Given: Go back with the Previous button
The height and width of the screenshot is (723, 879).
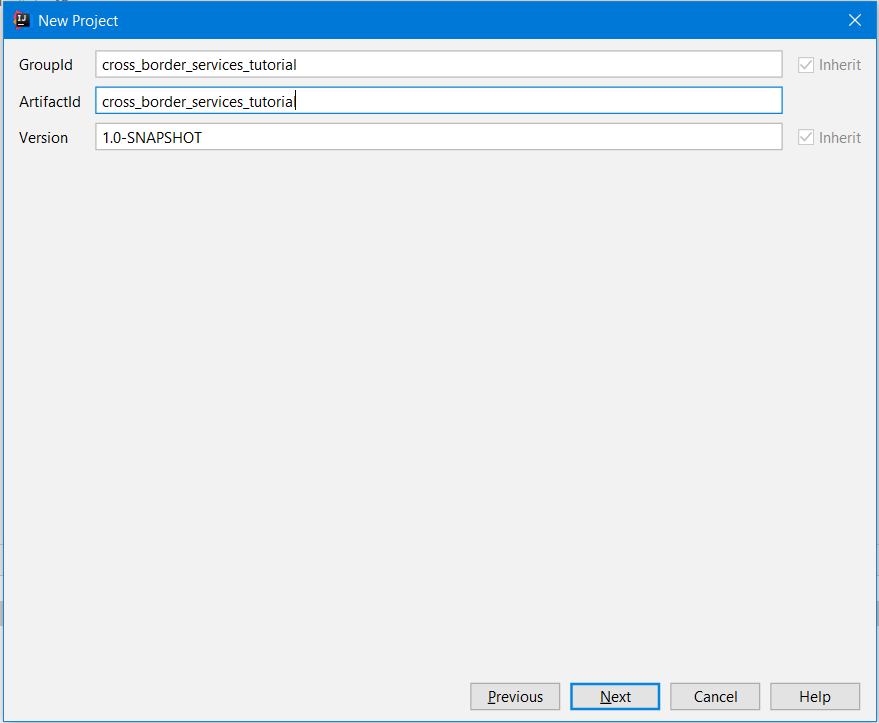Looking at the screenshot, I should pos(515,697).
